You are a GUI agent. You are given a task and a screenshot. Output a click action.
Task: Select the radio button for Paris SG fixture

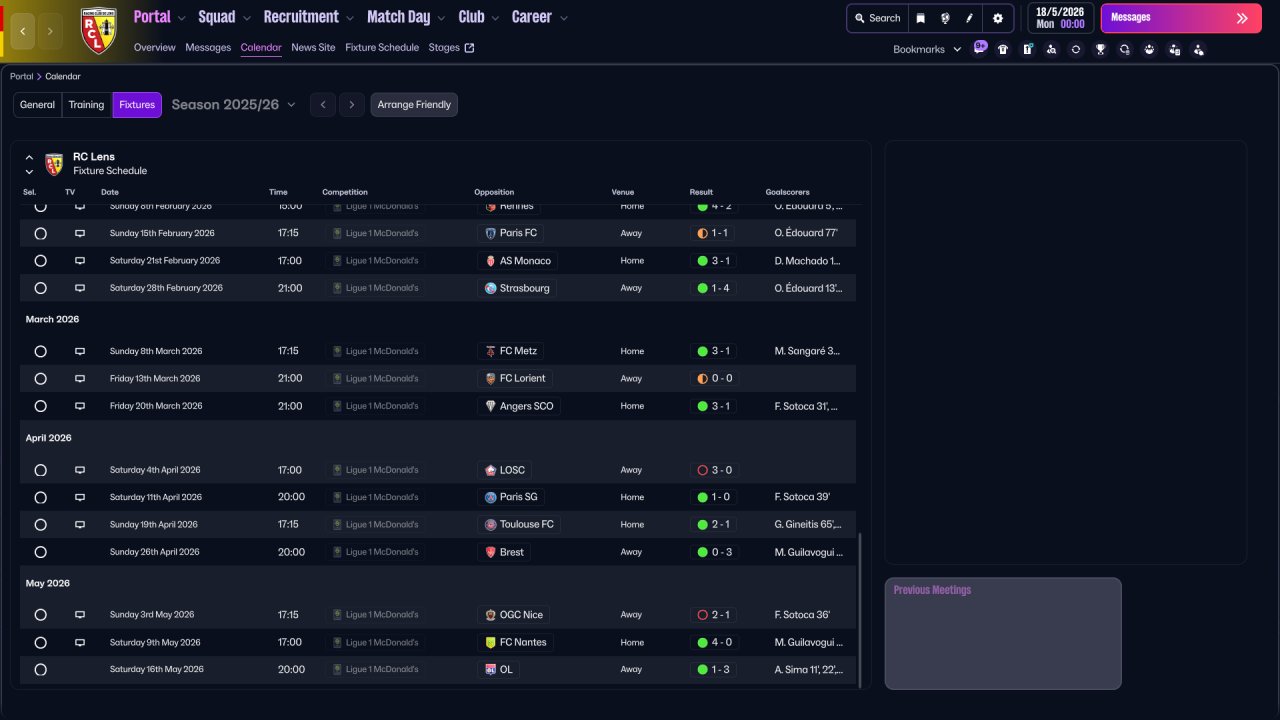40,497
